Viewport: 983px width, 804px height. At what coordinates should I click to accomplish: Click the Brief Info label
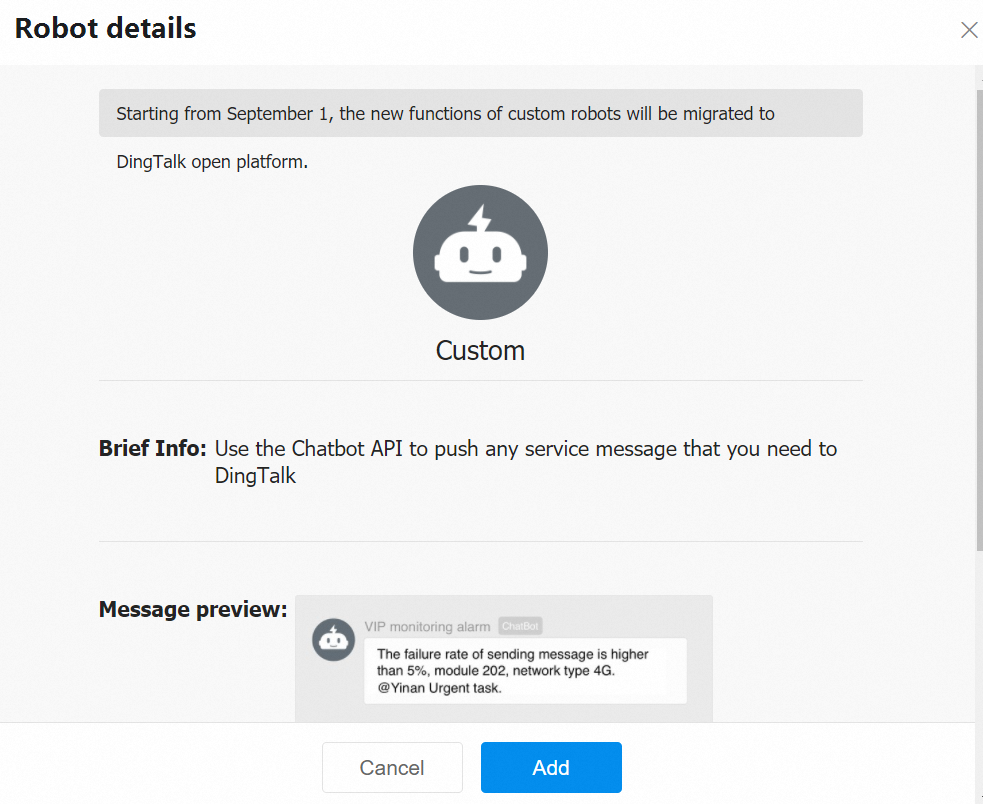coord(152,448)
